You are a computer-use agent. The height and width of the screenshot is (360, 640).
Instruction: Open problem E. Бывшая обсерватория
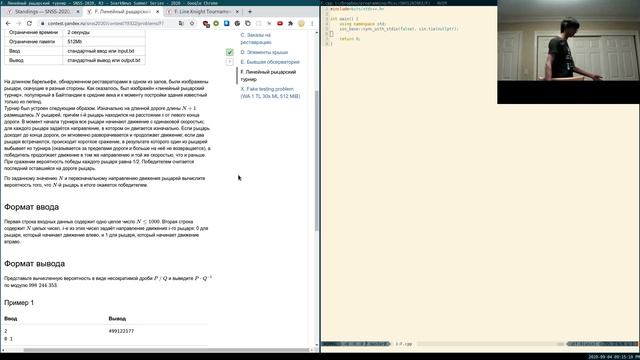pos(270,62)
